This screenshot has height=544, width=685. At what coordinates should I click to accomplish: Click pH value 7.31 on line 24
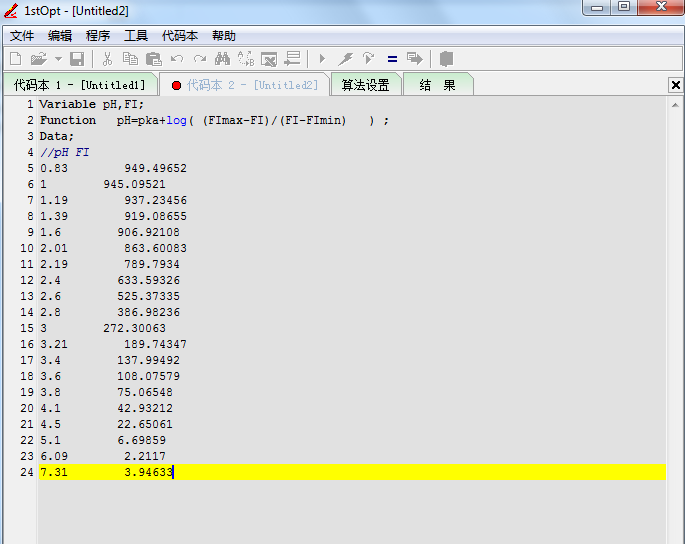tap(54, 472)
